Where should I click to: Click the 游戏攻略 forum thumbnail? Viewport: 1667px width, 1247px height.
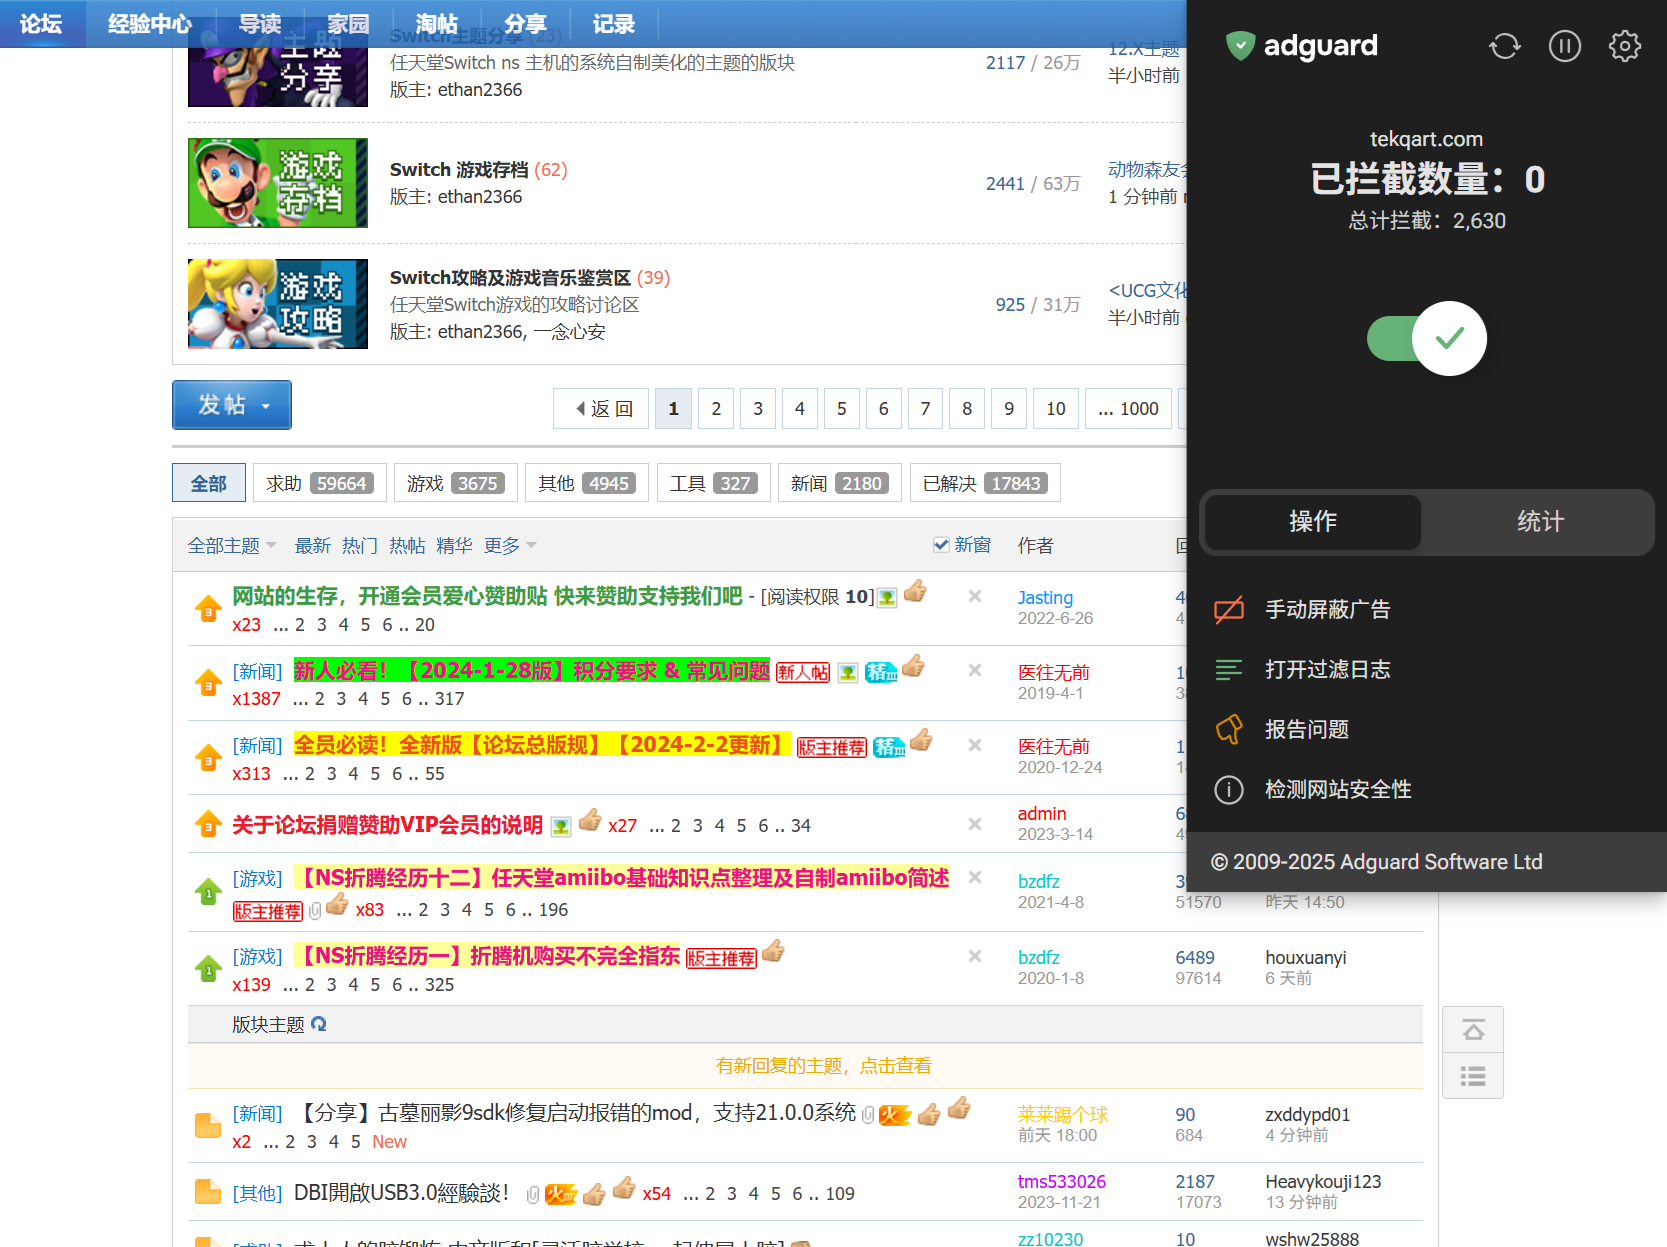[x=278, y=304]
